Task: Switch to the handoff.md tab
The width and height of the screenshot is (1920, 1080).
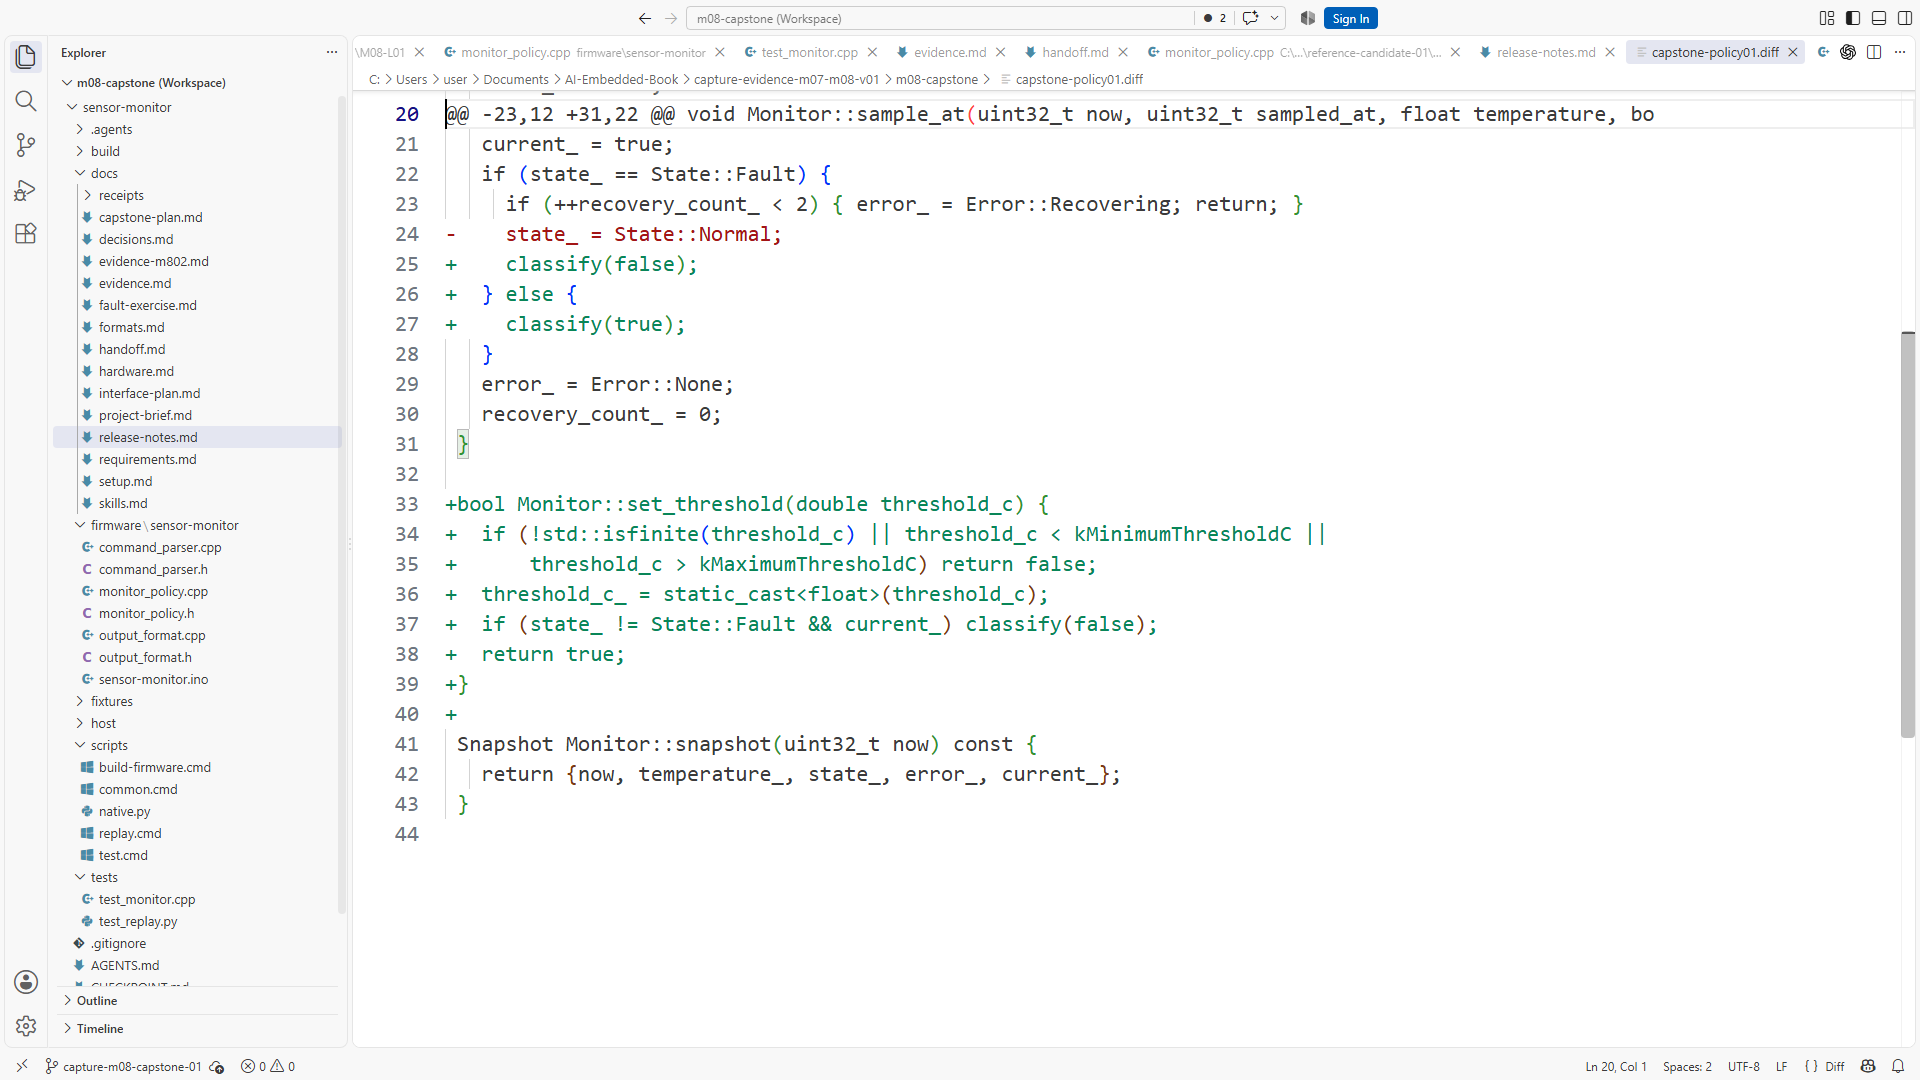Action: [x=1075, y=52]
